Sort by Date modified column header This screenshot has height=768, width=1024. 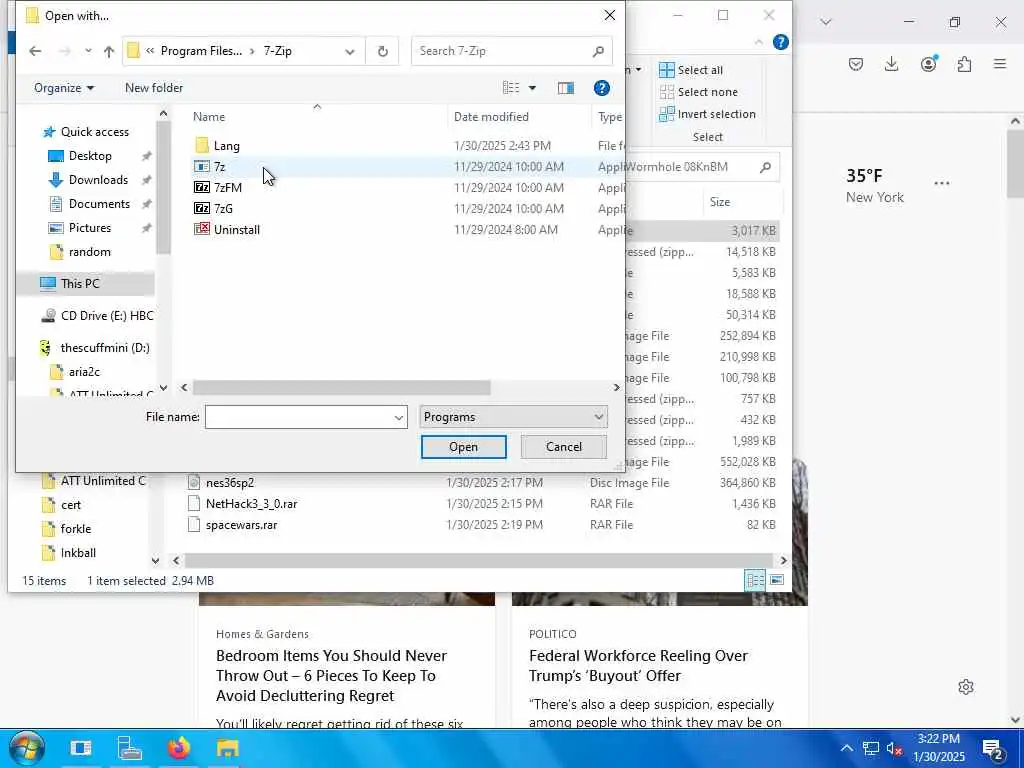[x=491, y=117]
